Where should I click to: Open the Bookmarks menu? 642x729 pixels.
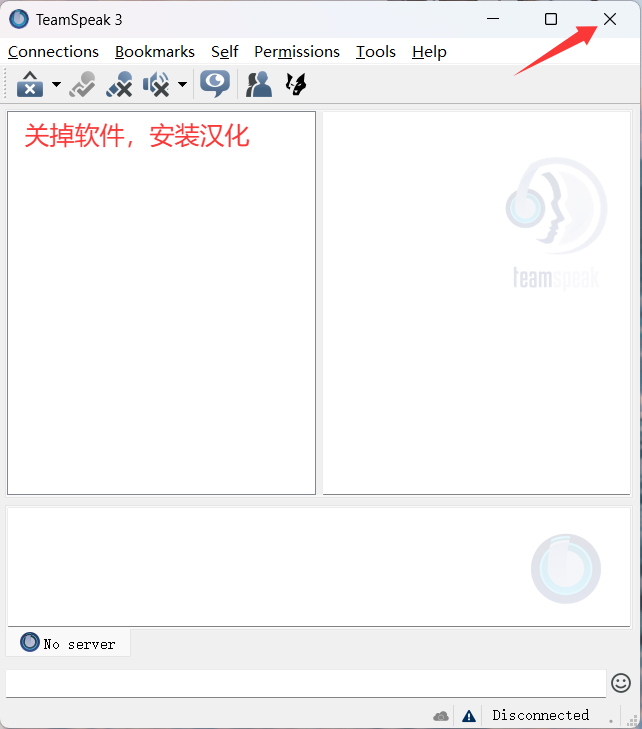154,52
